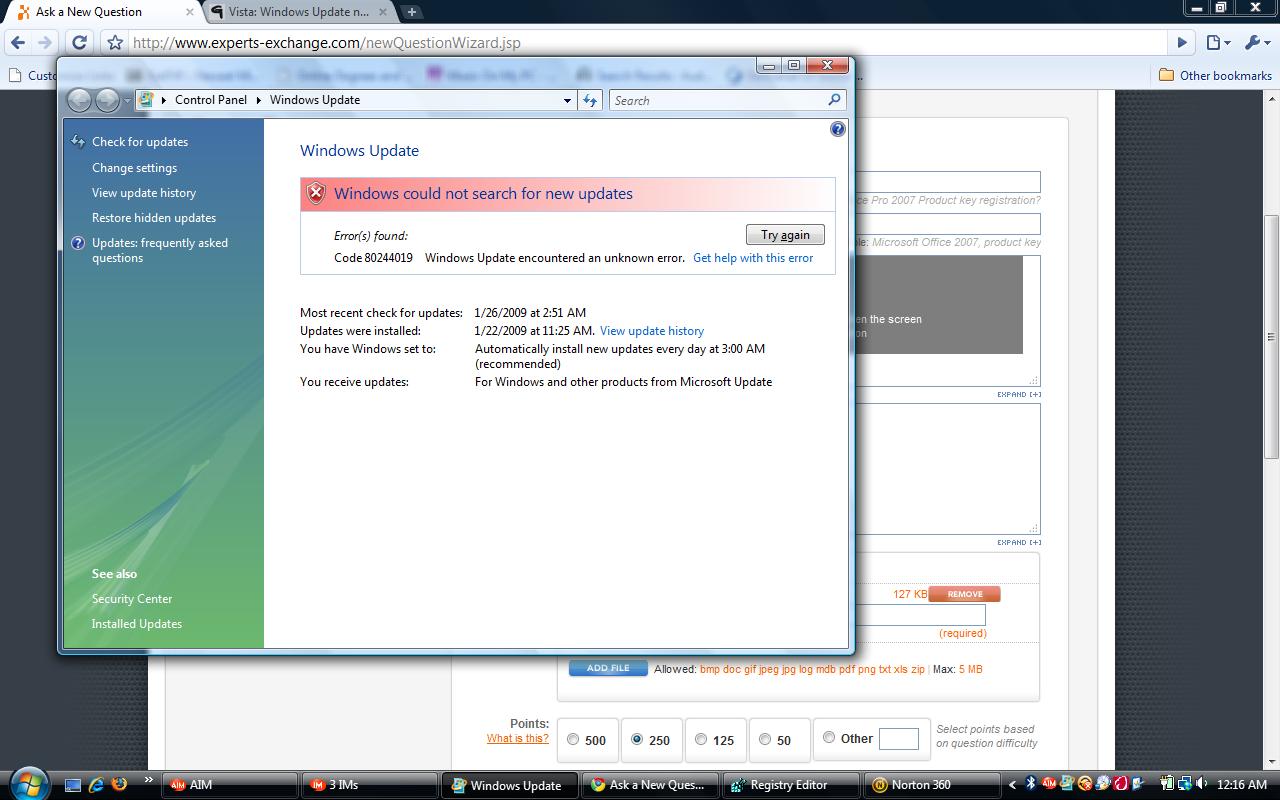Expand the hidden system tray icons

(x=1012, y=785)
